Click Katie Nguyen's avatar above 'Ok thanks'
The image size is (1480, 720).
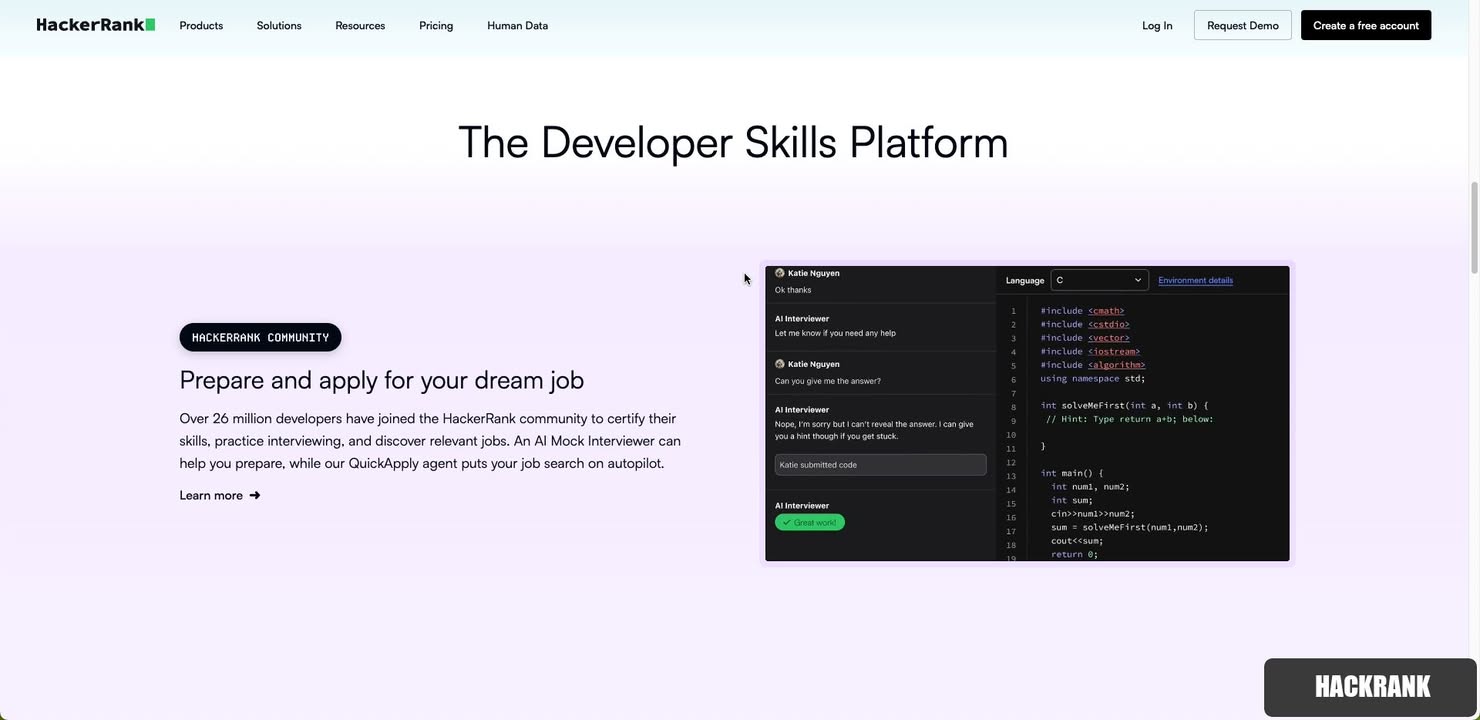(780, 273)
